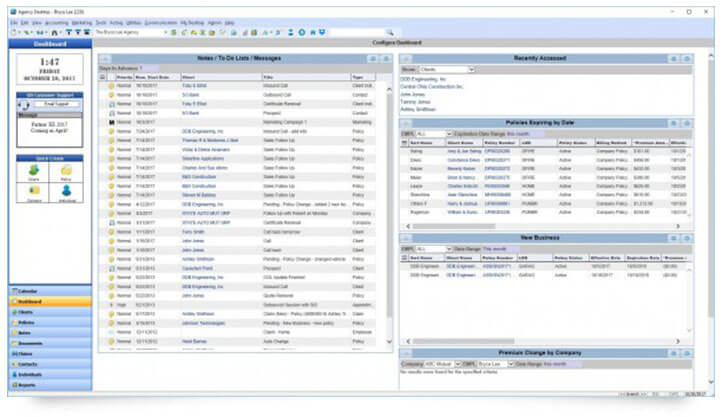725x417 pixels.
Task: Click the toolbar search input field
Action: [358, 32]
